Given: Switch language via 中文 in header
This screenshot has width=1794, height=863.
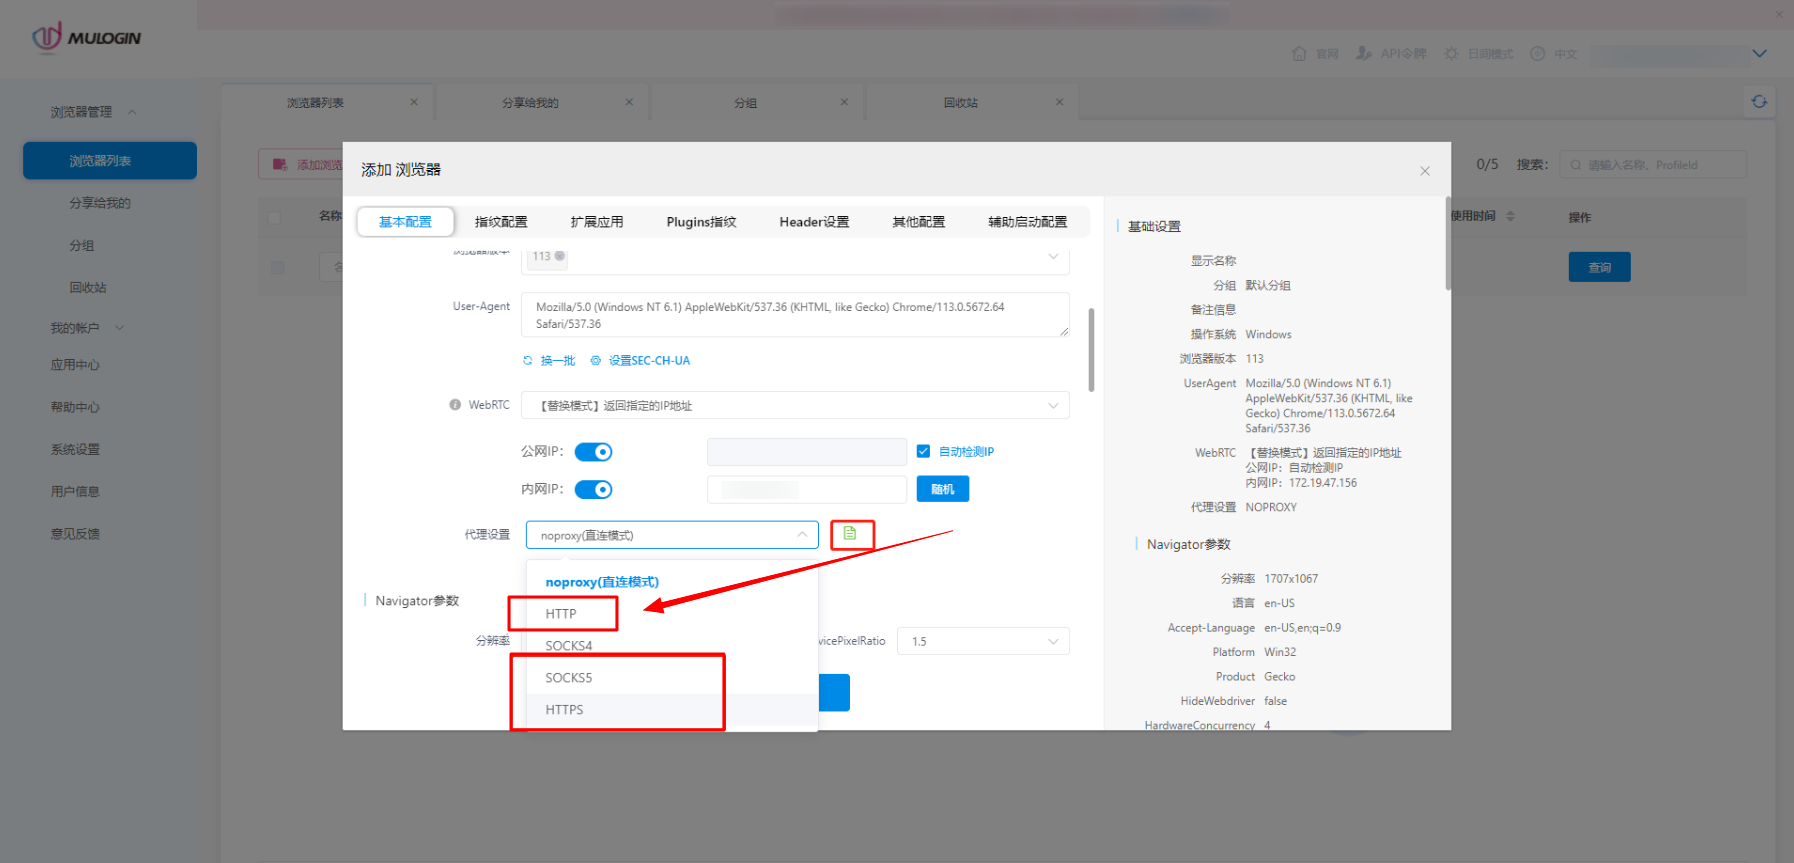Looking at the screenshot, I should (1553, 54).
